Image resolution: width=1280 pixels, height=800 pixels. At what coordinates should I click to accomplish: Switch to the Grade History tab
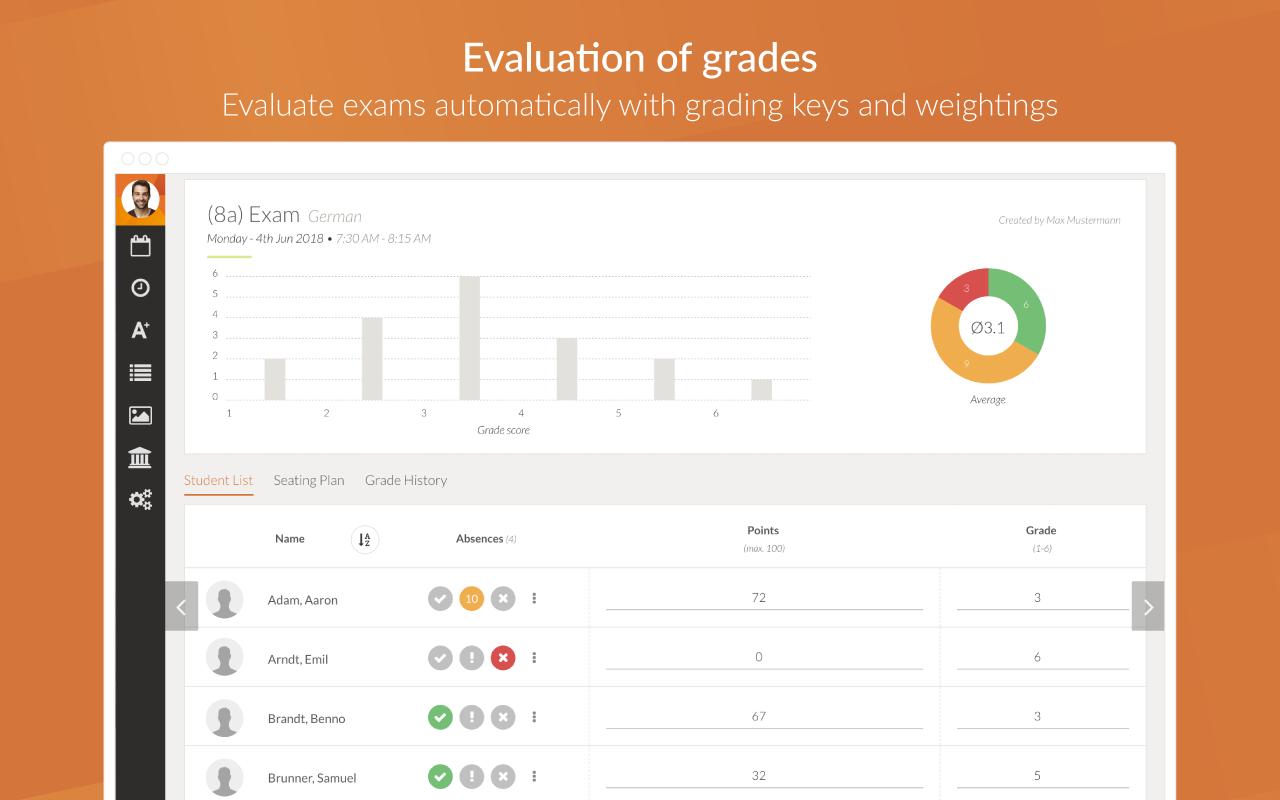(x=406, y=480)
